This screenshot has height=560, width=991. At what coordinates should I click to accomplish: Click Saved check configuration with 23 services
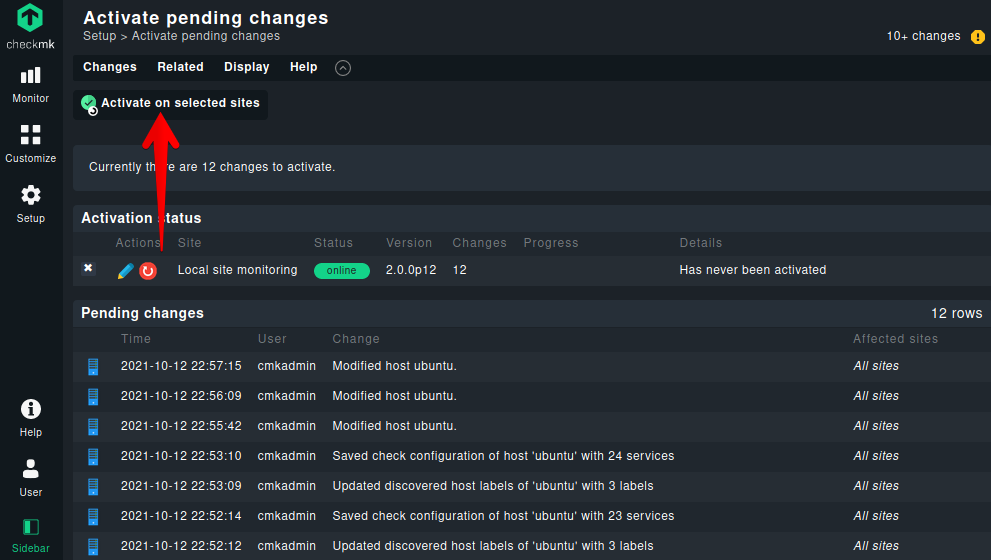[x=503, y=516]
